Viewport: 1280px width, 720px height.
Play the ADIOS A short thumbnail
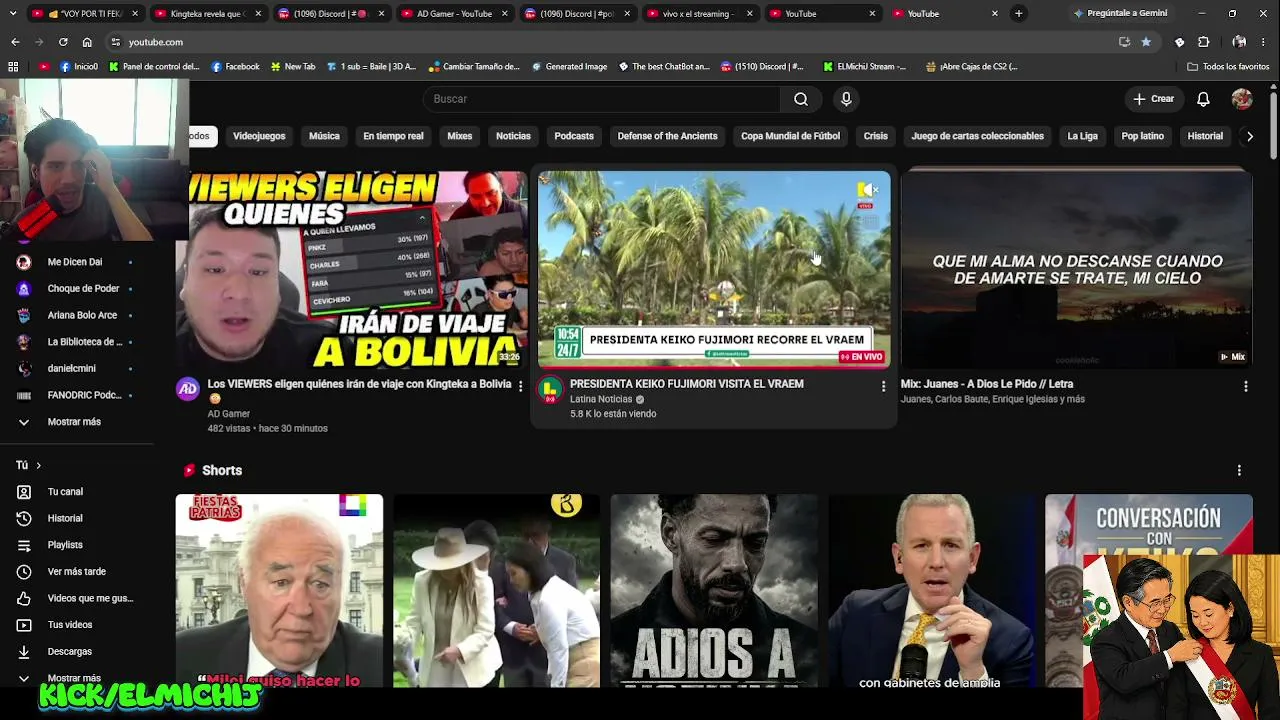pos(714,591)
